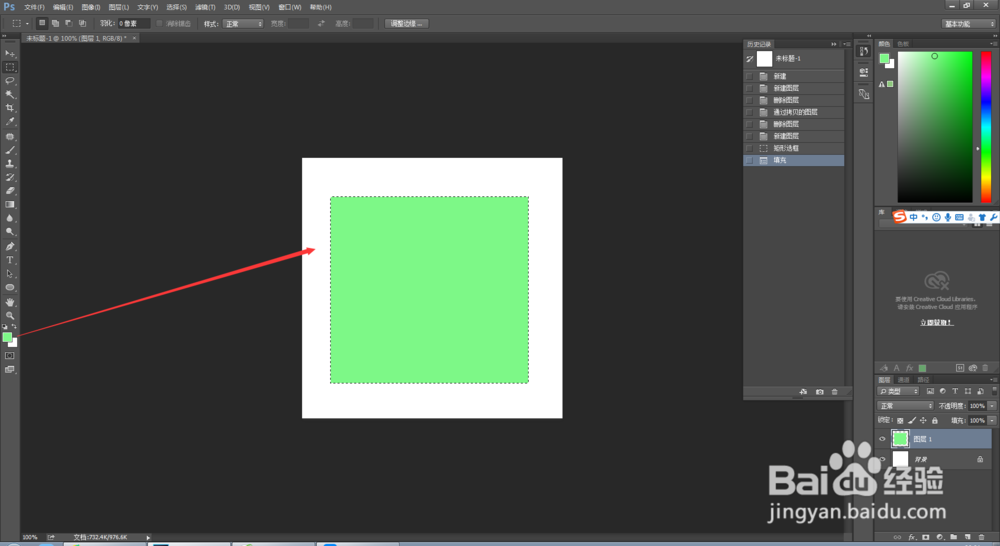Image resolution: width=1000 pixels, height=546 pixels.
Task: Click the delete layer trash icon
Action: (982, 537)
